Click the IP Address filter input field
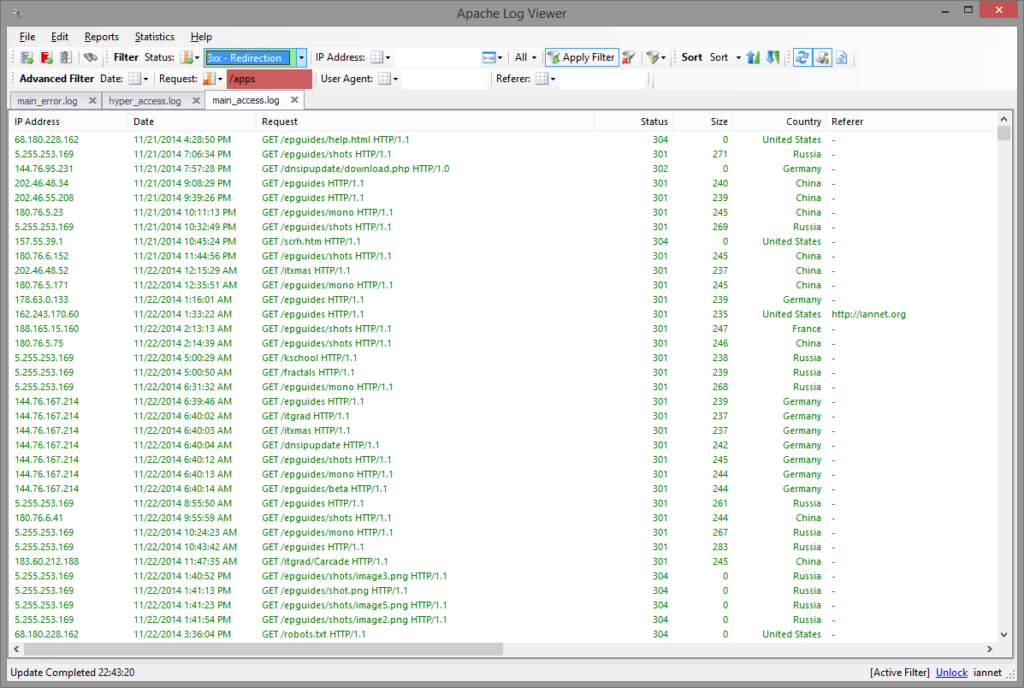Screen dimensions: 1024x688 (436, 57)
